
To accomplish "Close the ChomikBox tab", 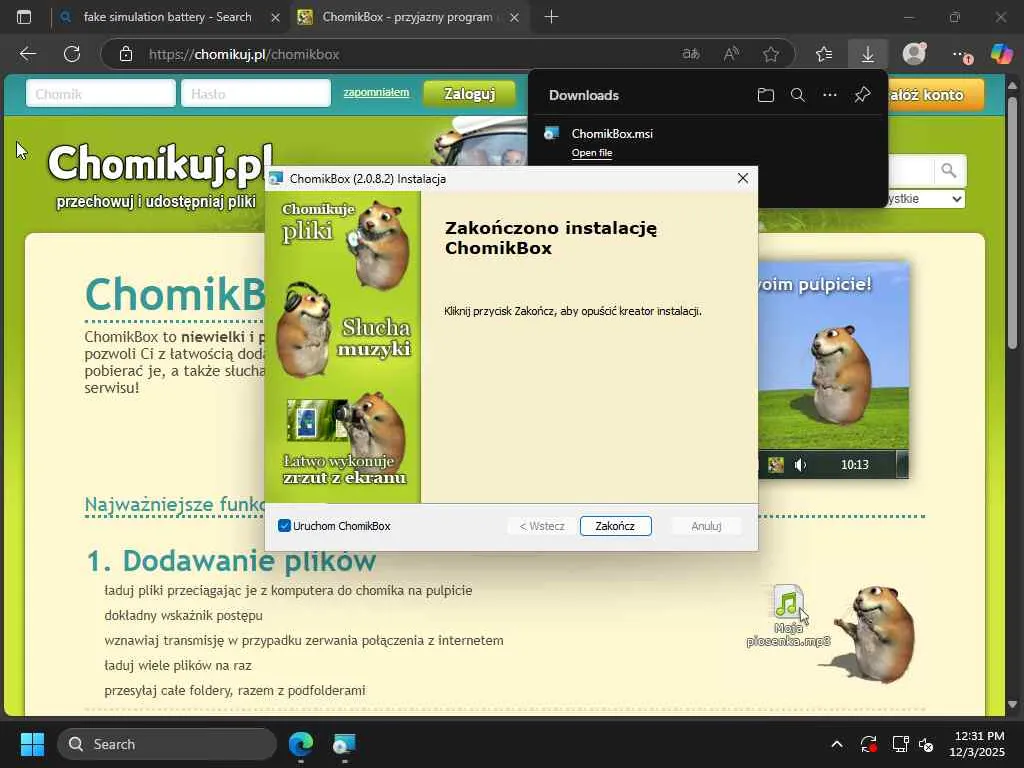I will coord(514,18).
